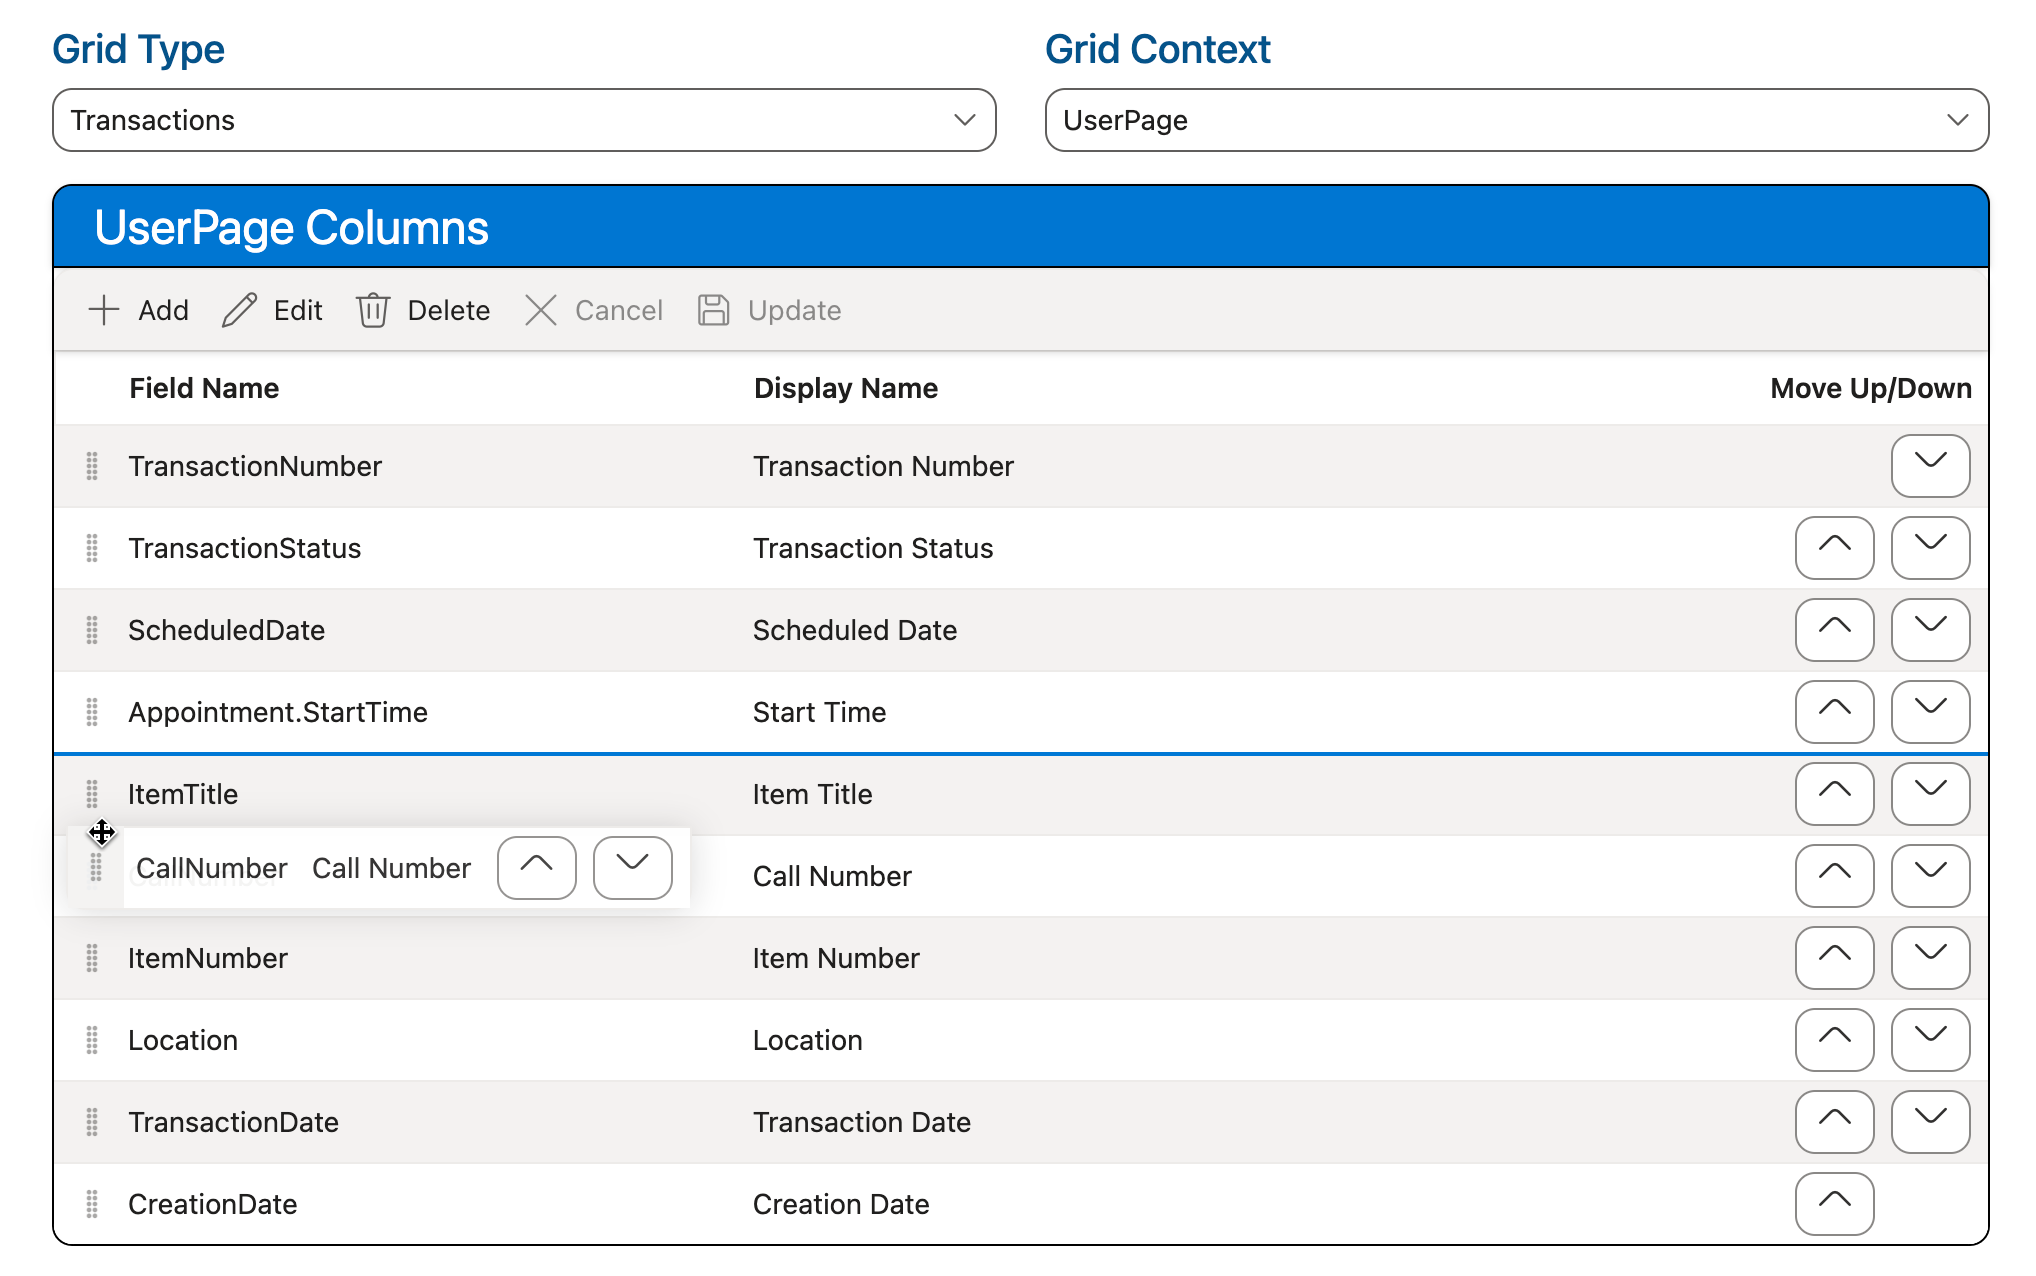The image size is (2036, 1276).
Task: Click the drag handle beside TransactionNumber
Action: tap(92, 466)
